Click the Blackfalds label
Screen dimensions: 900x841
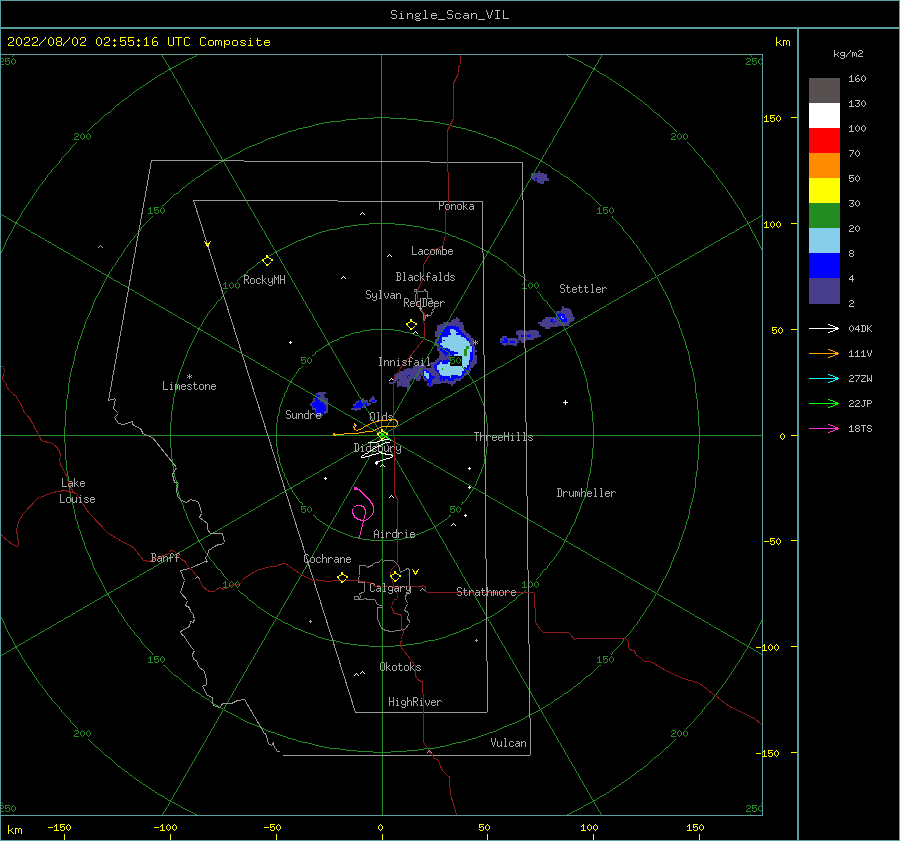(425, 277)
